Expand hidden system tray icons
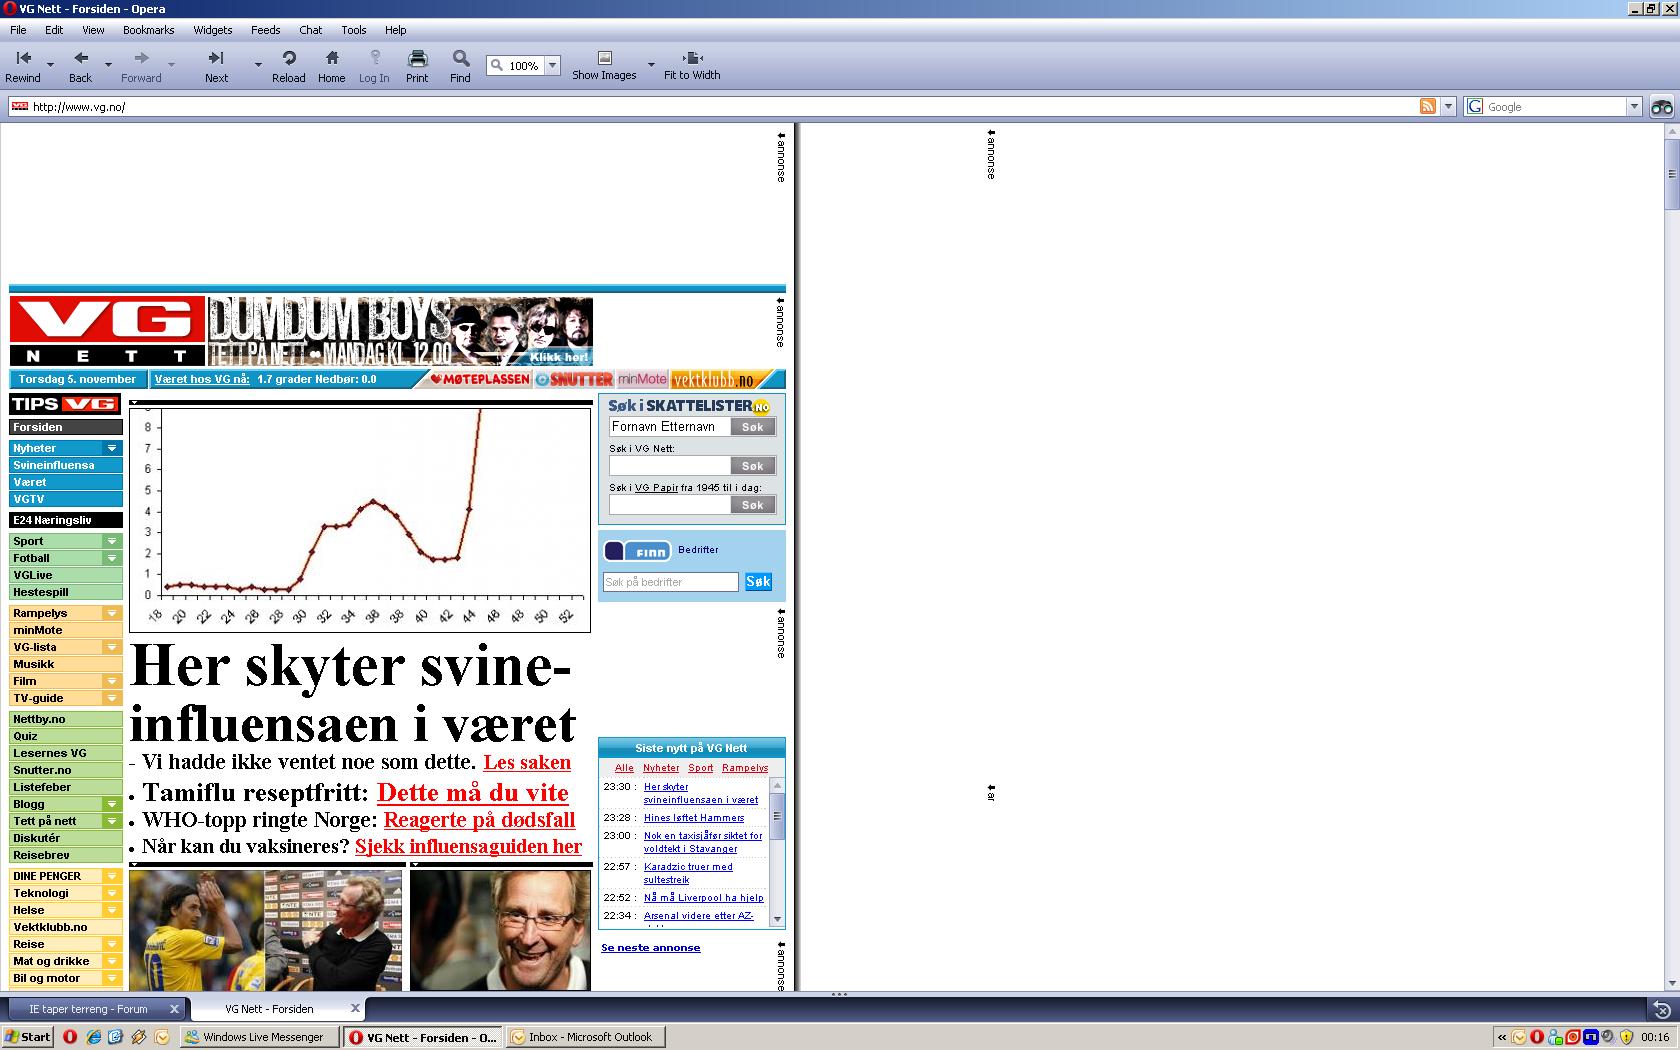Viewport: 1680px width, 1050px height. point(1502,1037)
